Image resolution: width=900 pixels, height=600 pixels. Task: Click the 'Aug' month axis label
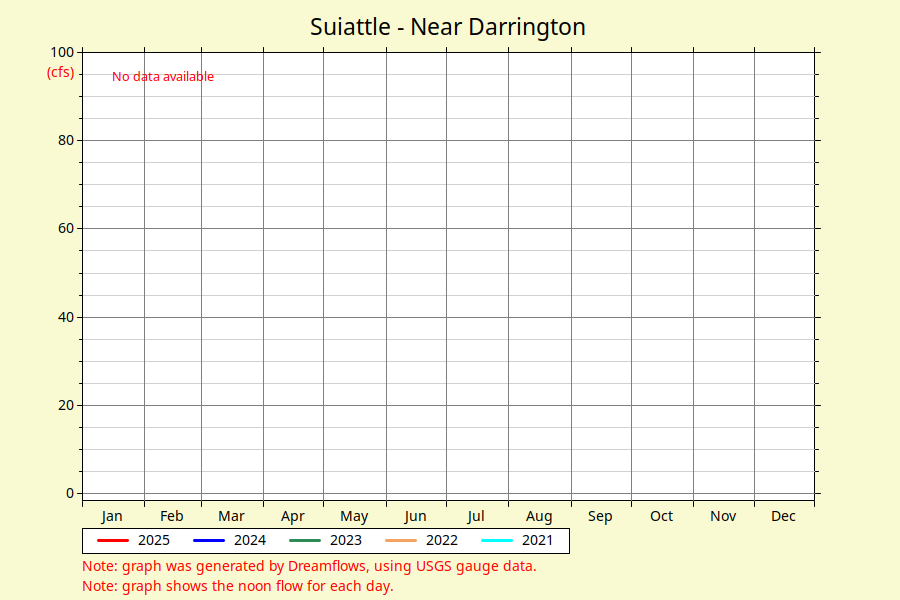(x=539, y=516)
